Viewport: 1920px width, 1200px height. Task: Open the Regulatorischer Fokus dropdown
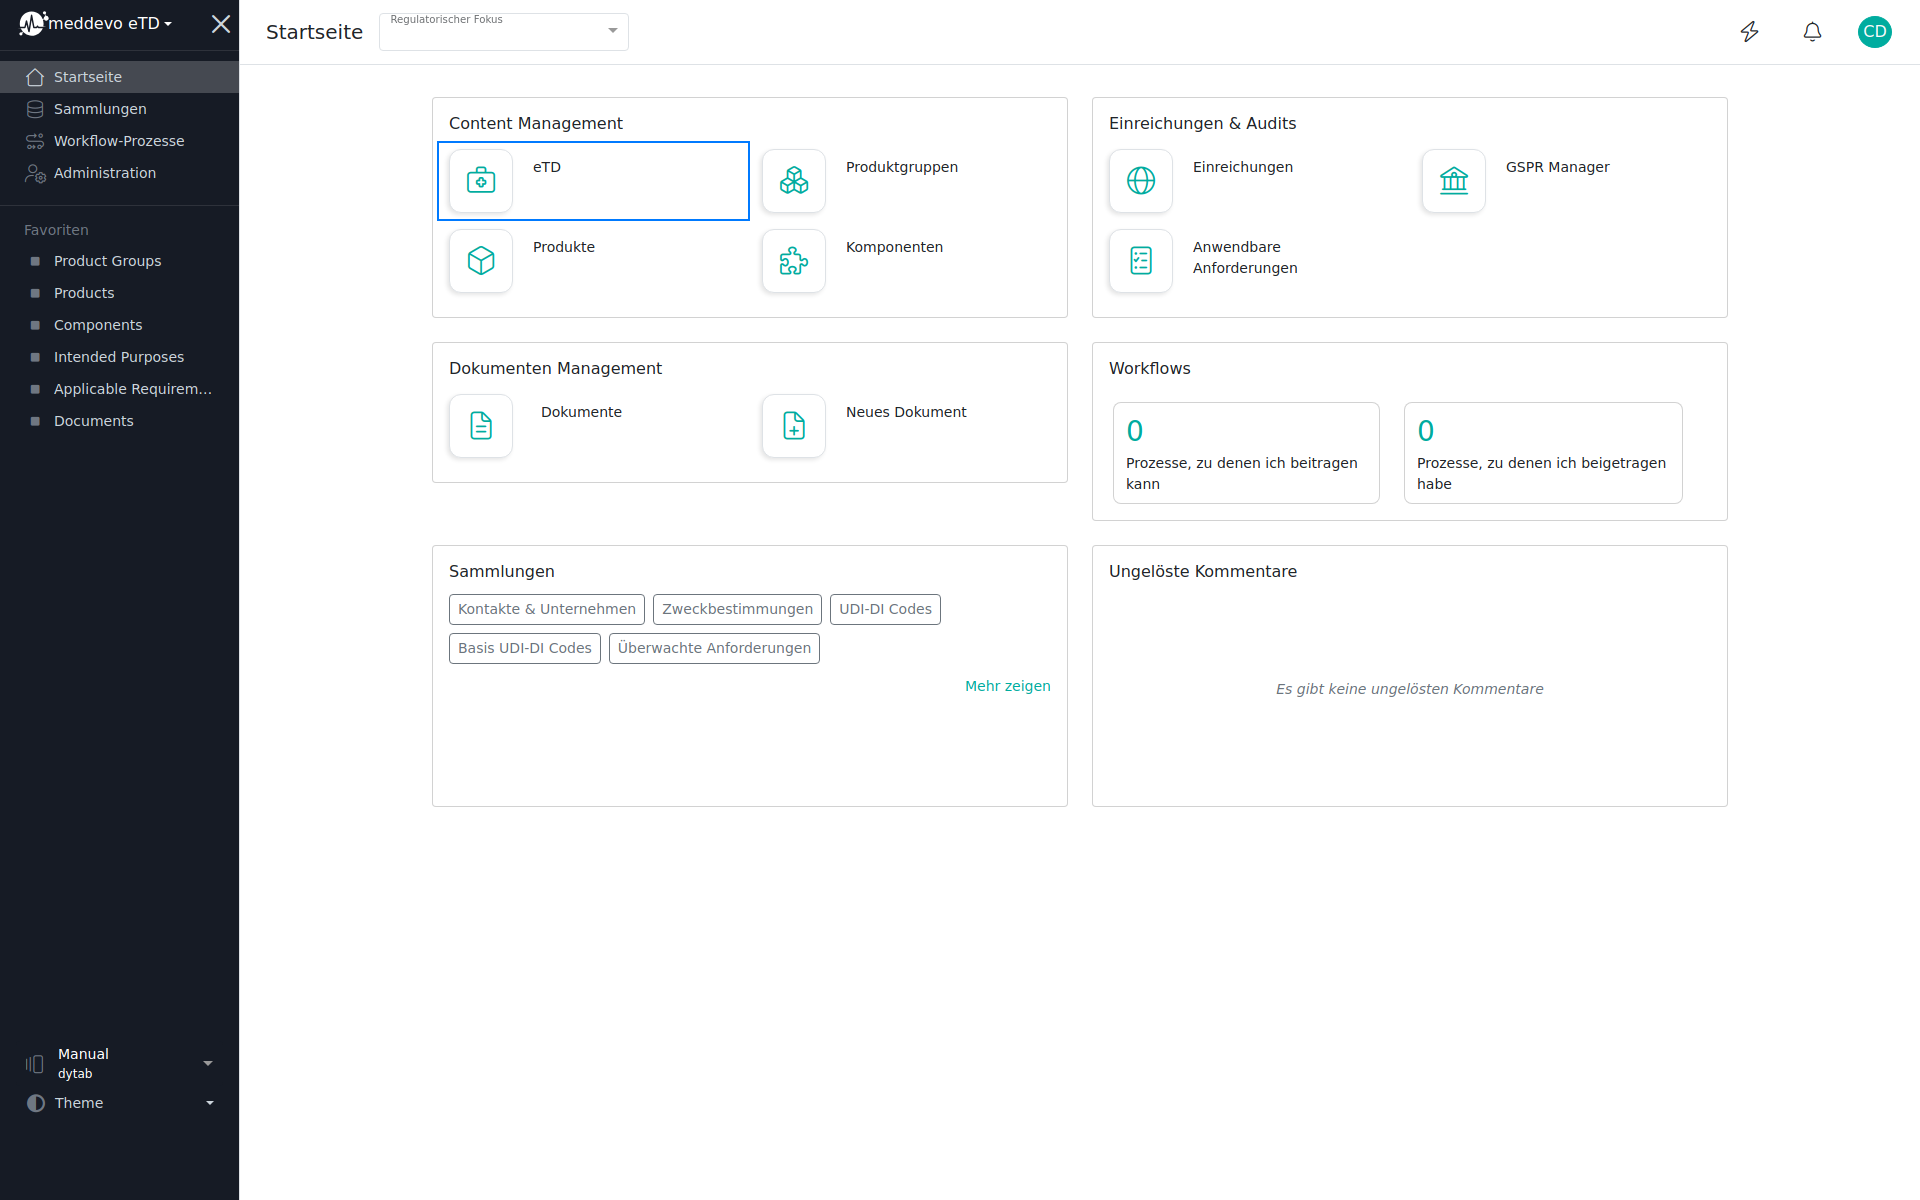[x=504, y=32]
